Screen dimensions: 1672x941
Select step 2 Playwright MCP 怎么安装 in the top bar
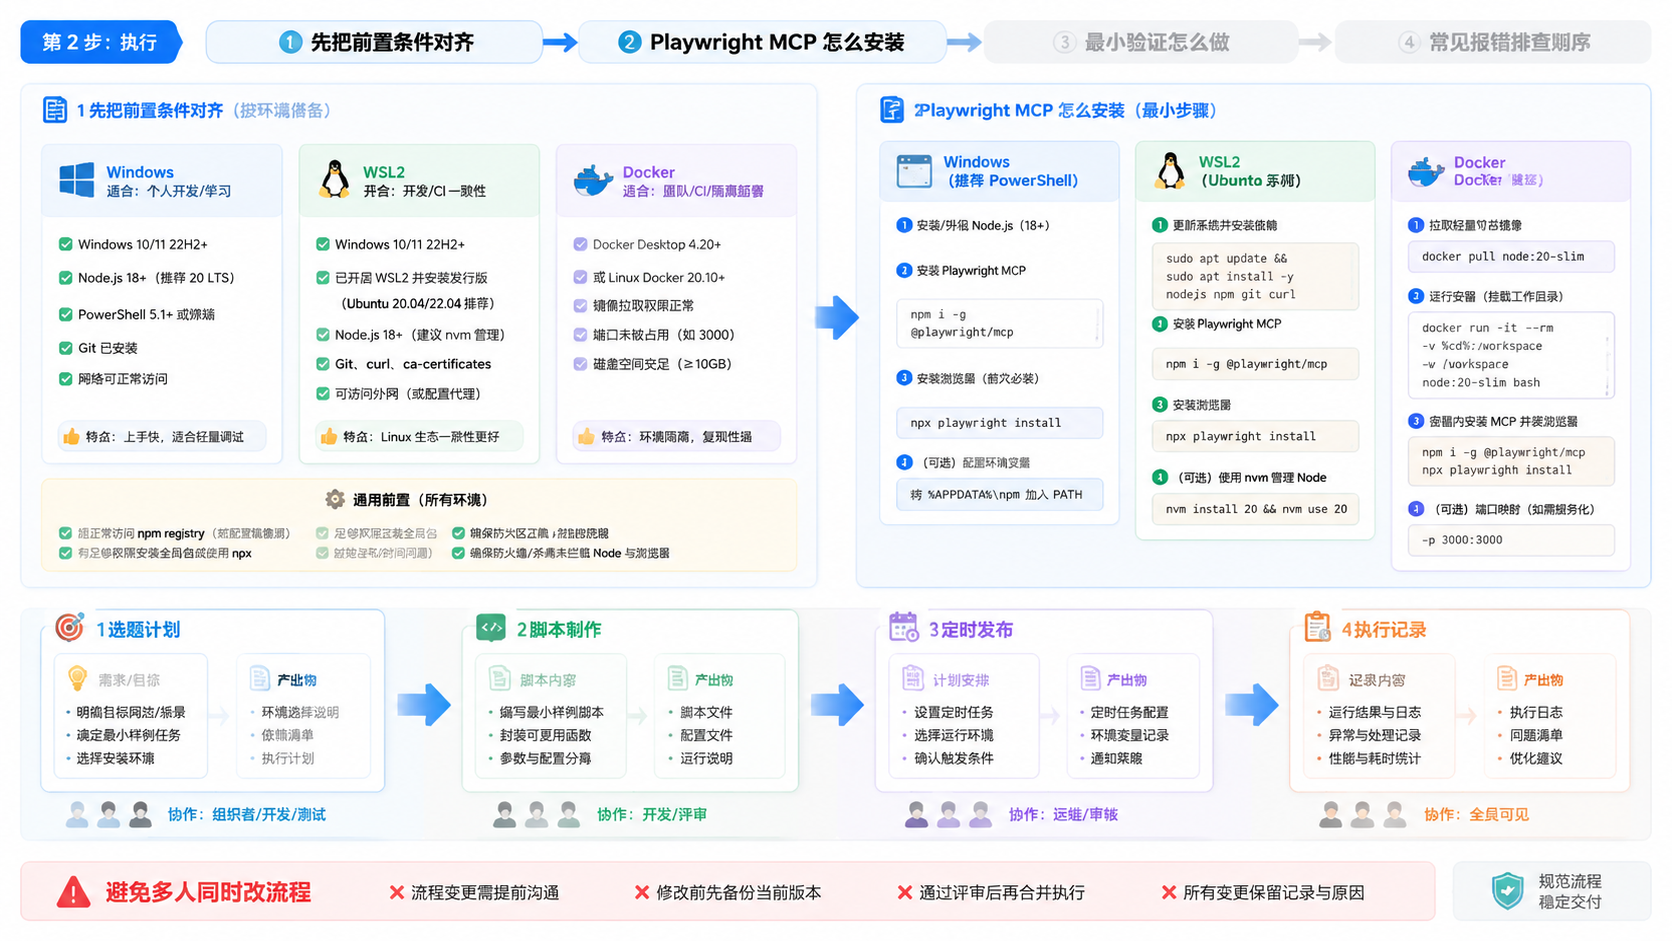762,42
